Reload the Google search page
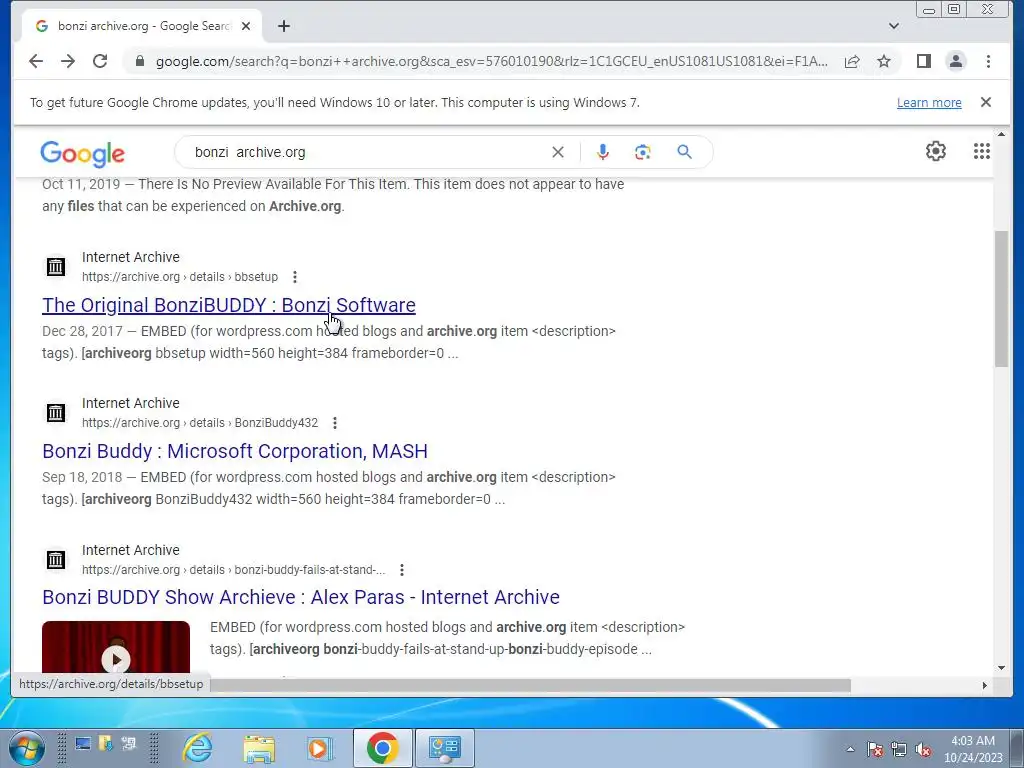1024x768 pixels. [x=100, y=61]
